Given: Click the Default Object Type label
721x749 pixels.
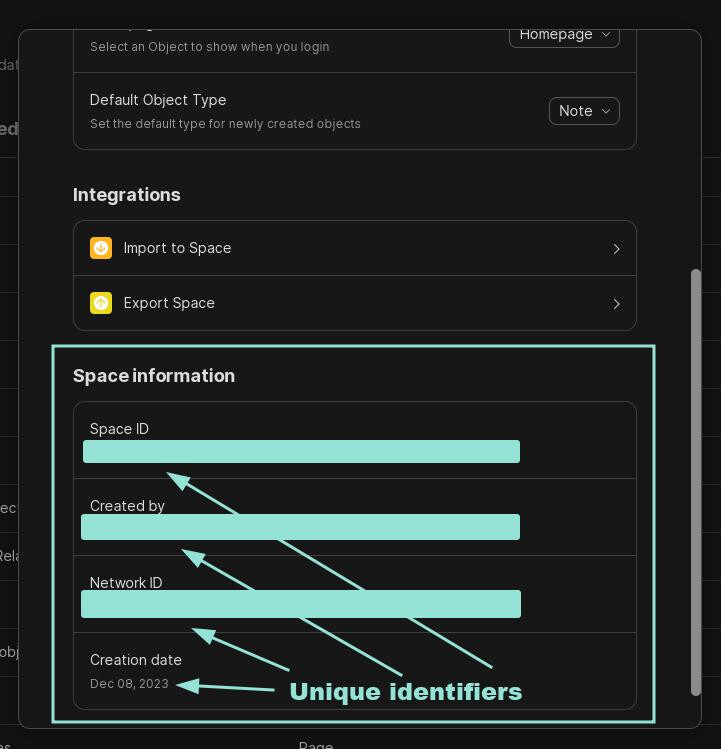Looking at the screenshot, I should point(158,100).
